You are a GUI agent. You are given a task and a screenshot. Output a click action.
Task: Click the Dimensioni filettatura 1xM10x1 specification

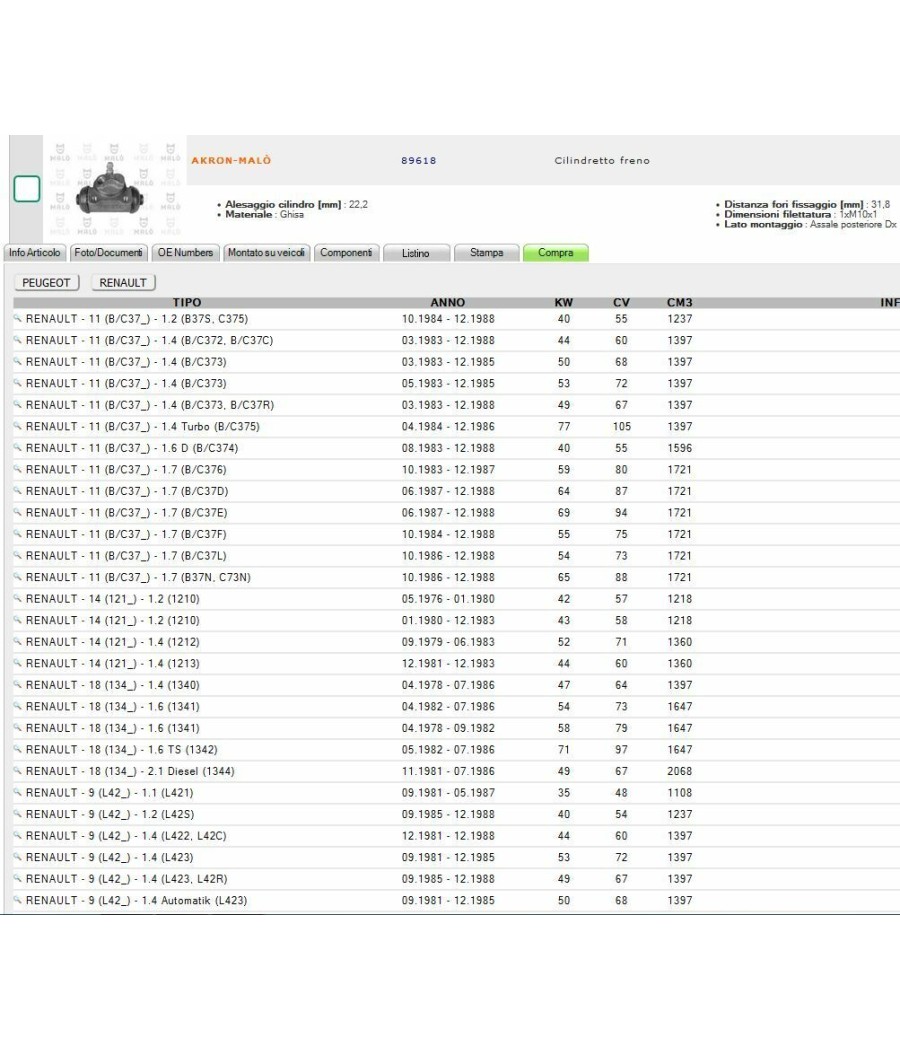[x=800, y=214]
